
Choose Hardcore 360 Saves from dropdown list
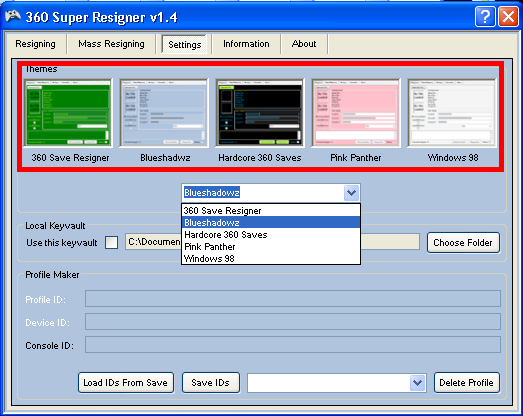click(x=271, y=235)
